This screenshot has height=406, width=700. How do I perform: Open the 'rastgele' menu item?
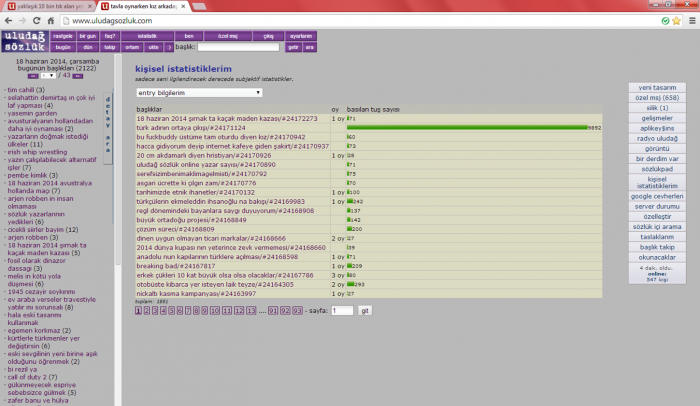point(62,36)
